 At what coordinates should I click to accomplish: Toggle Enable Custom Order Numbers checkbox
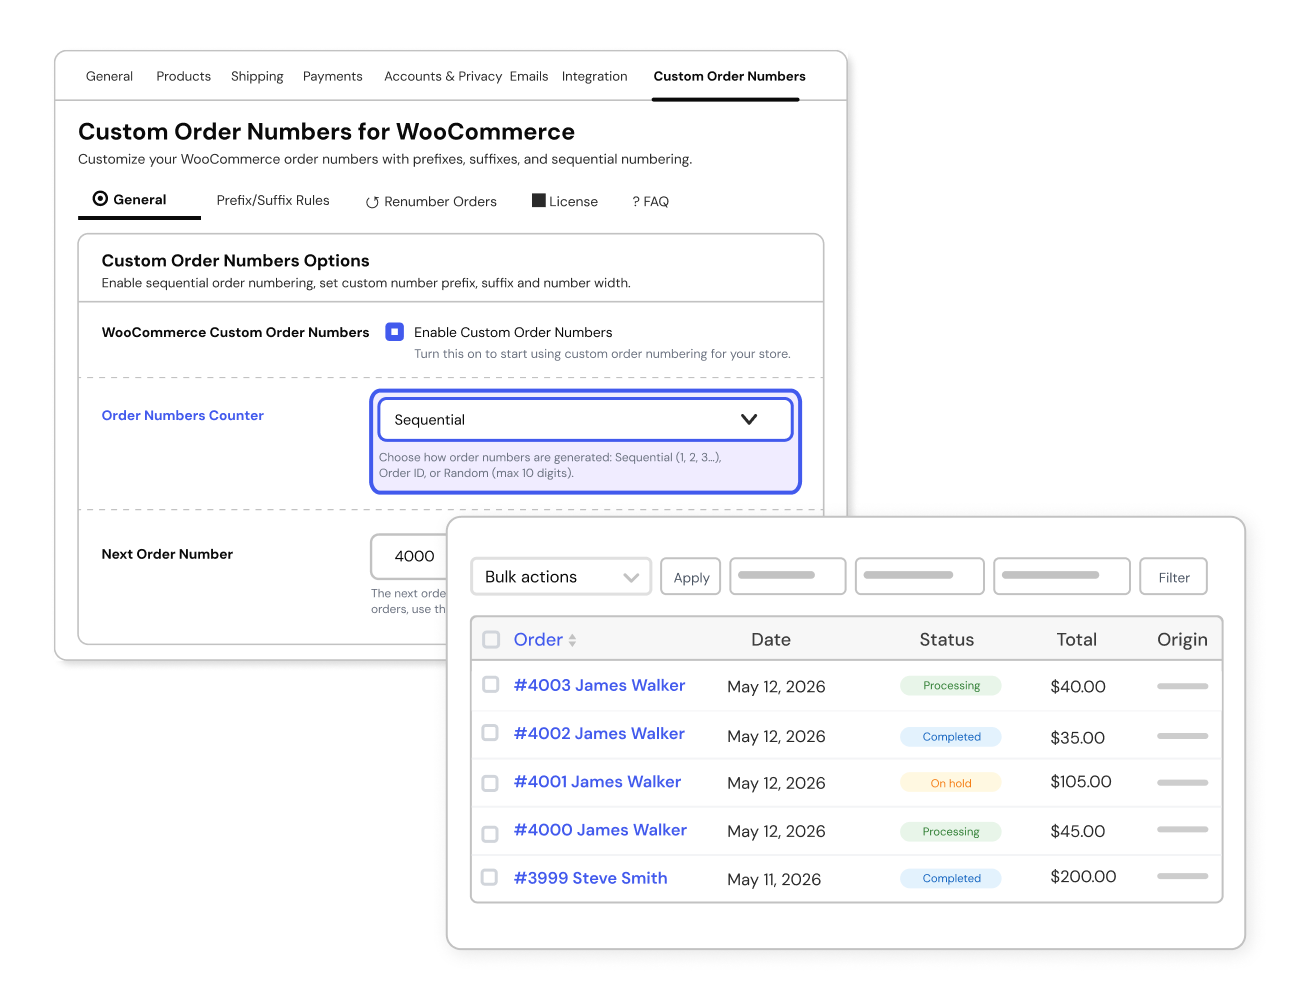tap(395, 332)
